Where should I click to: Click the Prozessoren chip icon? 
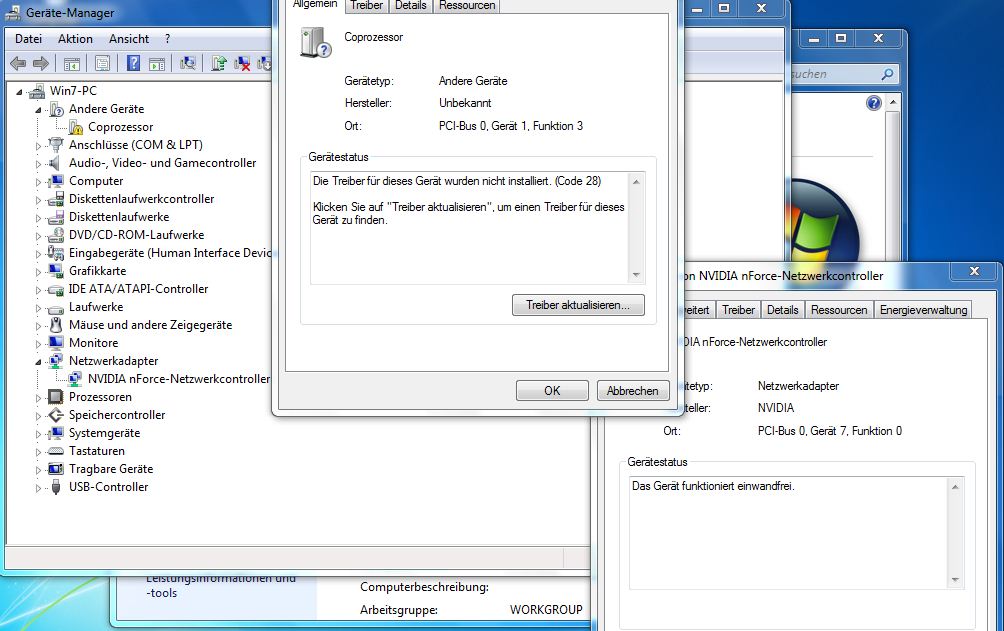click(56, 397)
